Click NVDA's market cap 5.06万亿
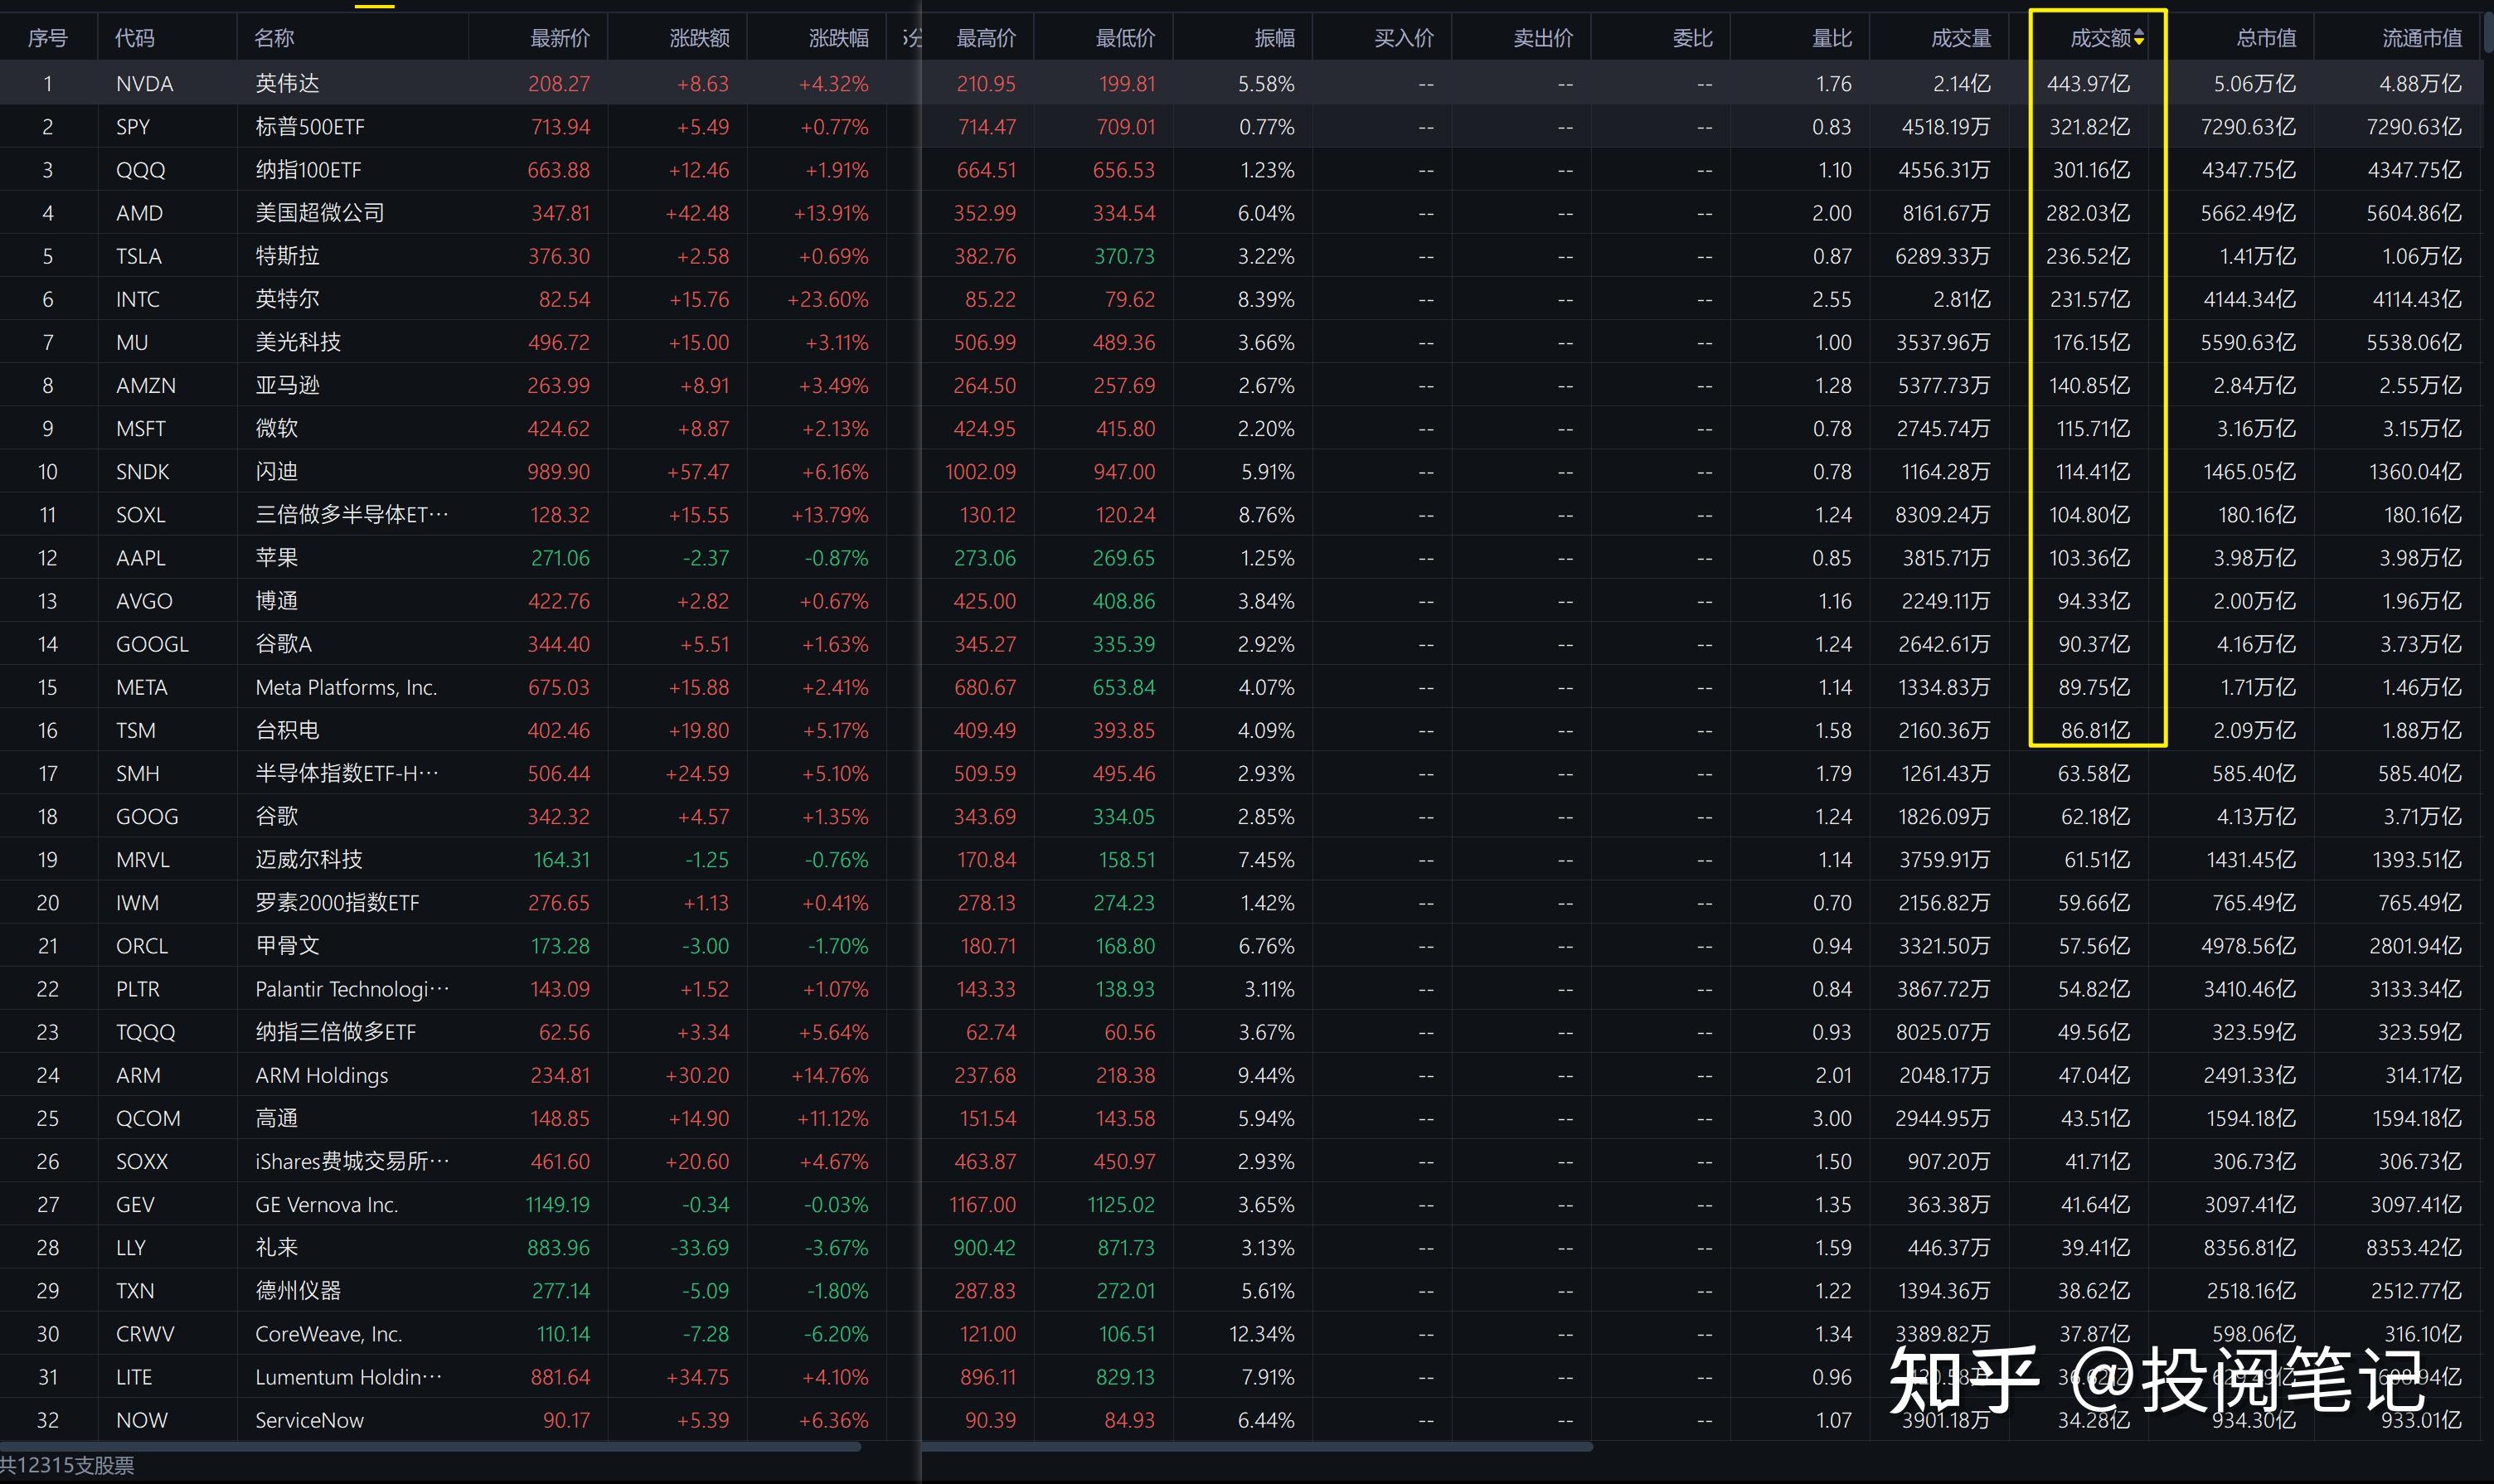2494x1484 pixels. (2254, 84)
